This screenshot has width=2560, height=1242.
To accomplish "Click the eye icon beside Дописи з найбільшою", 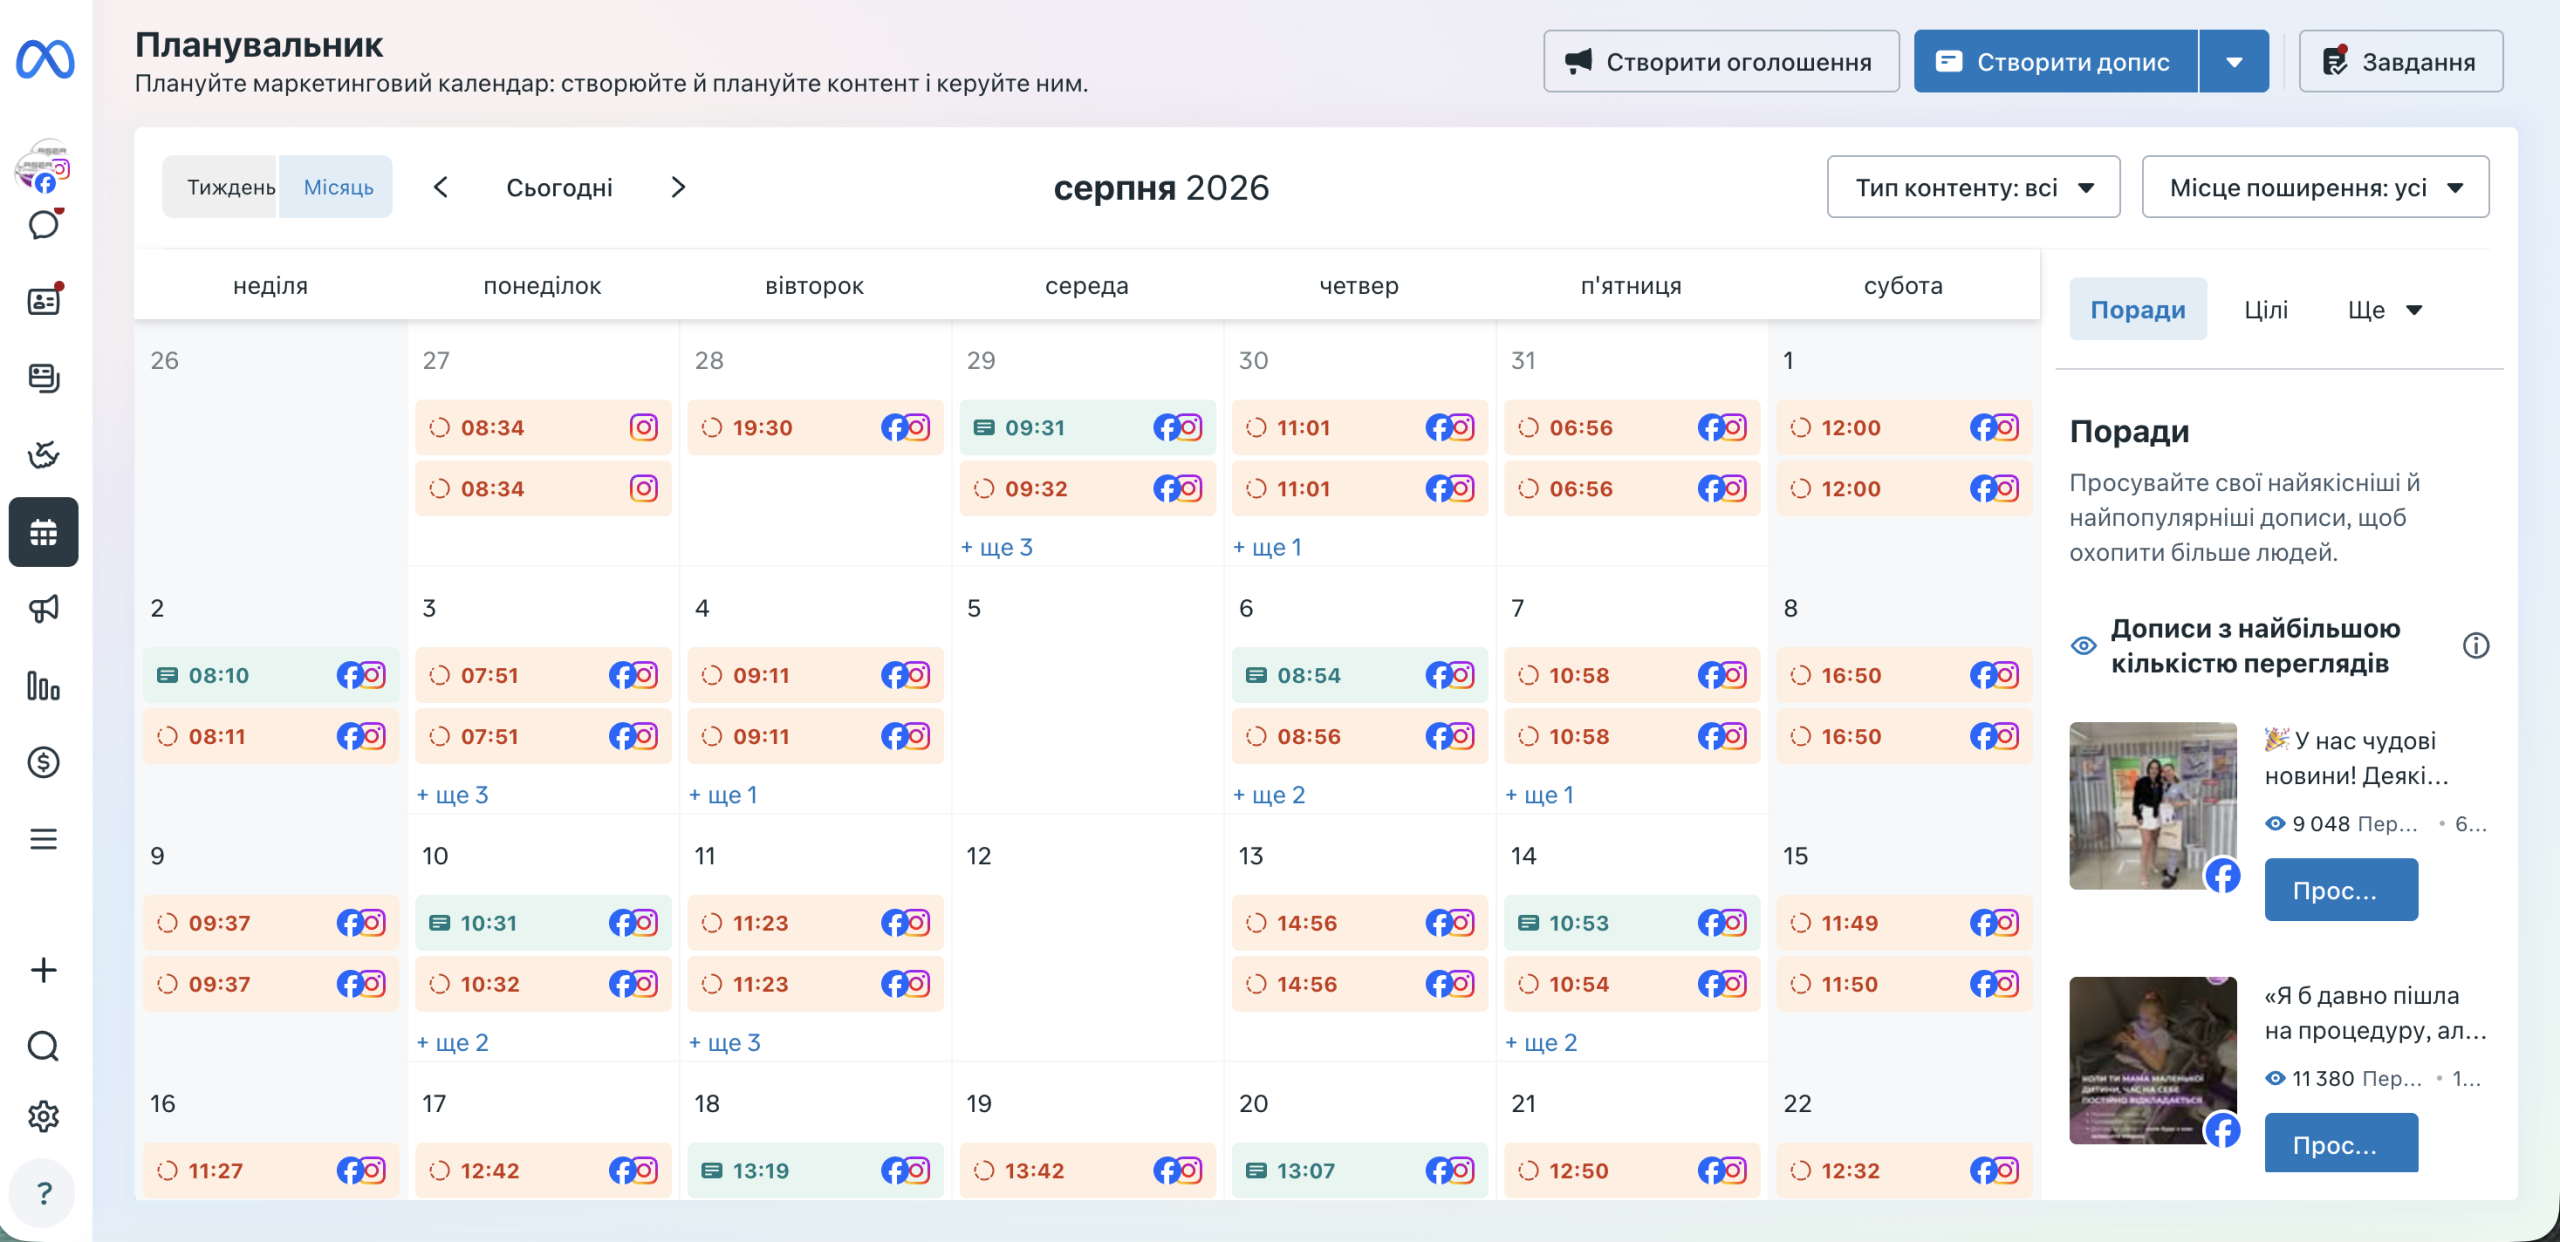I will [2084, 646].
